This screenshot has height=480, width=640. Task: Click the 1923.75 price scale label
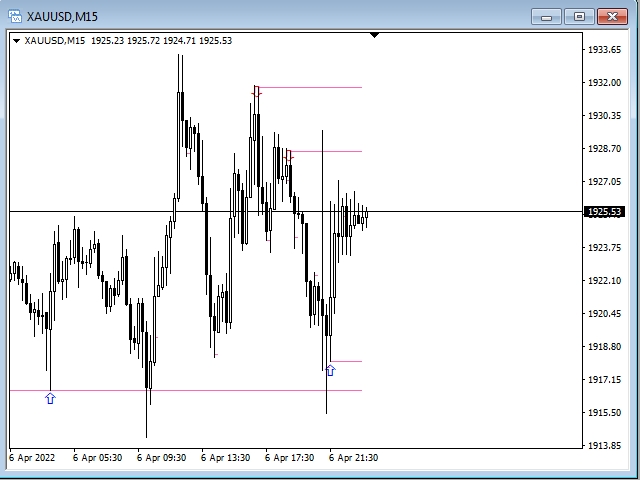click(604, 247)
